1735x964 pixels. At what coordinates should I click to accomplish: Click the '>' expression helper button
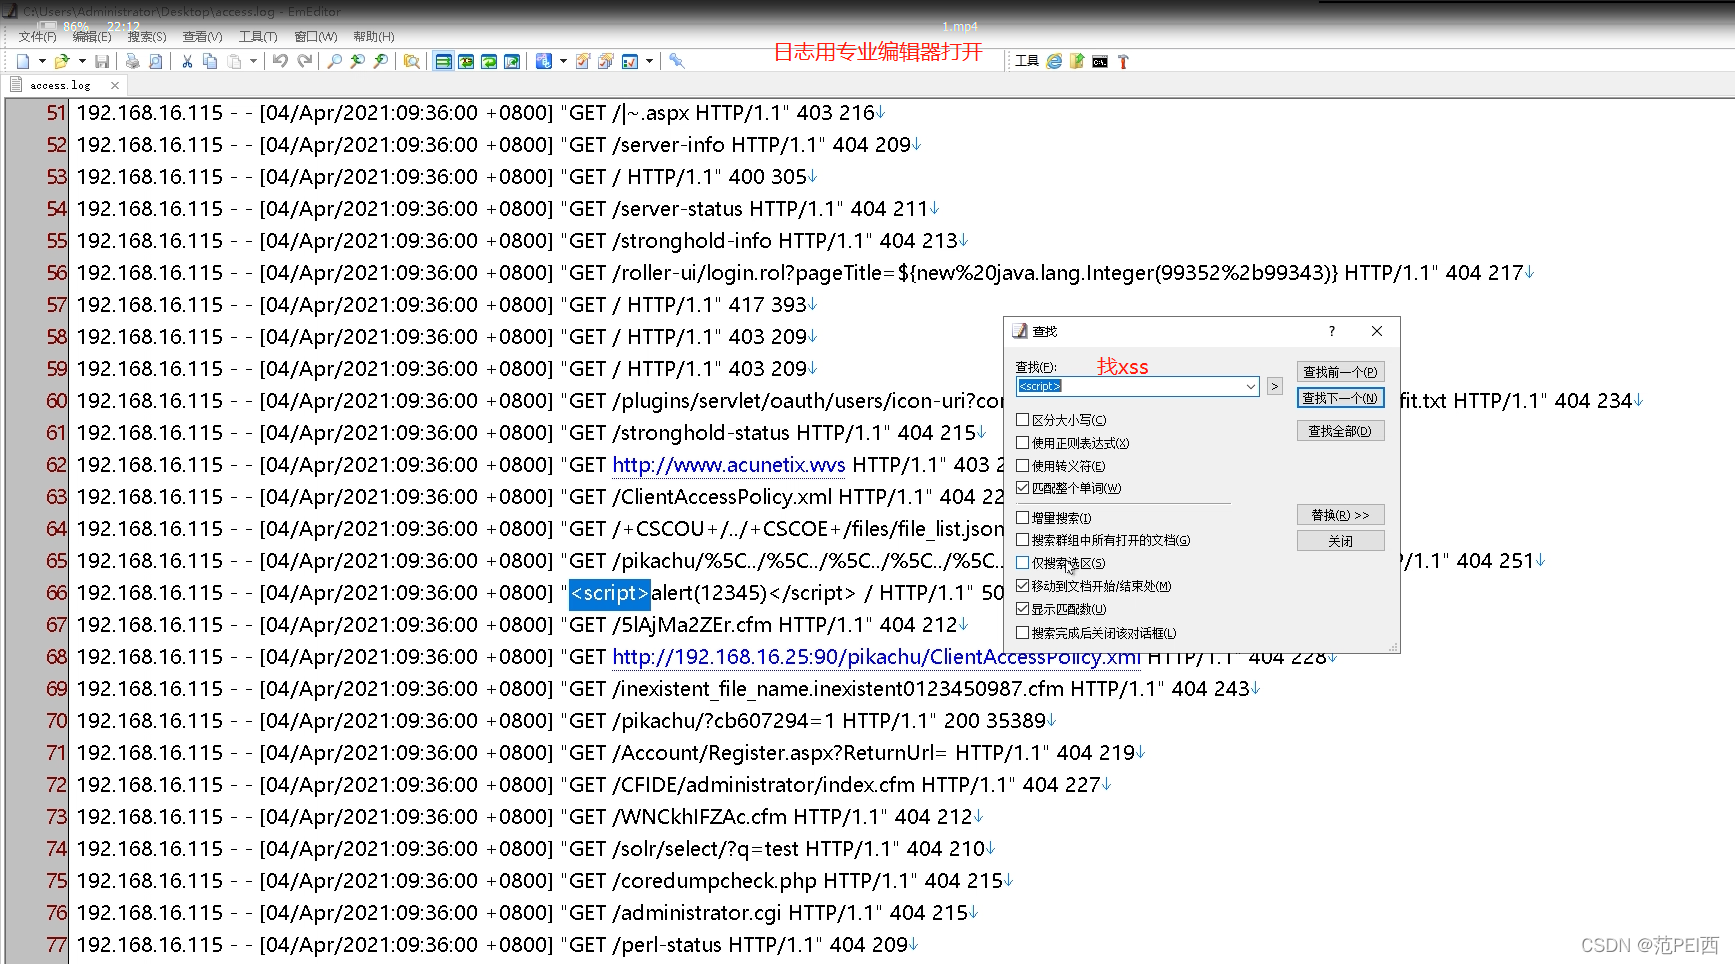1274,386
